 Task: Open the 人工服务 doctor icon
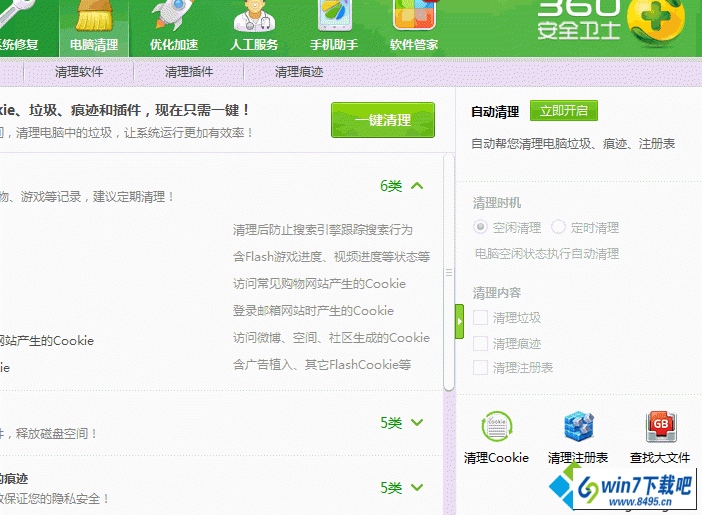coord(254,16)
